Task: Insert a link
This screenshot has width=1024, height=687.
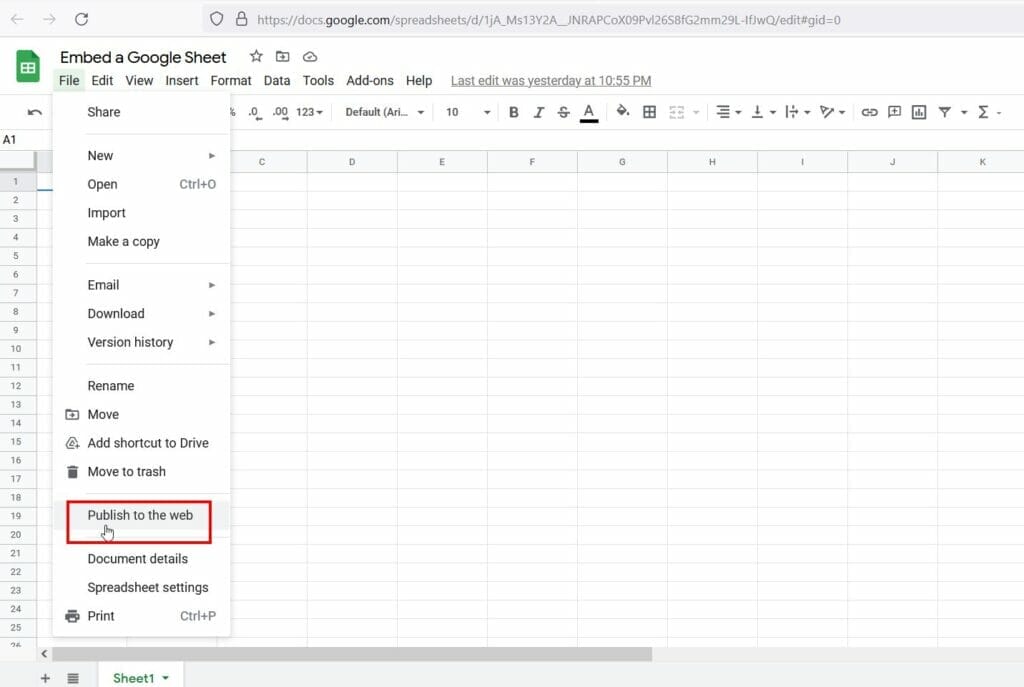Action: 869,112
